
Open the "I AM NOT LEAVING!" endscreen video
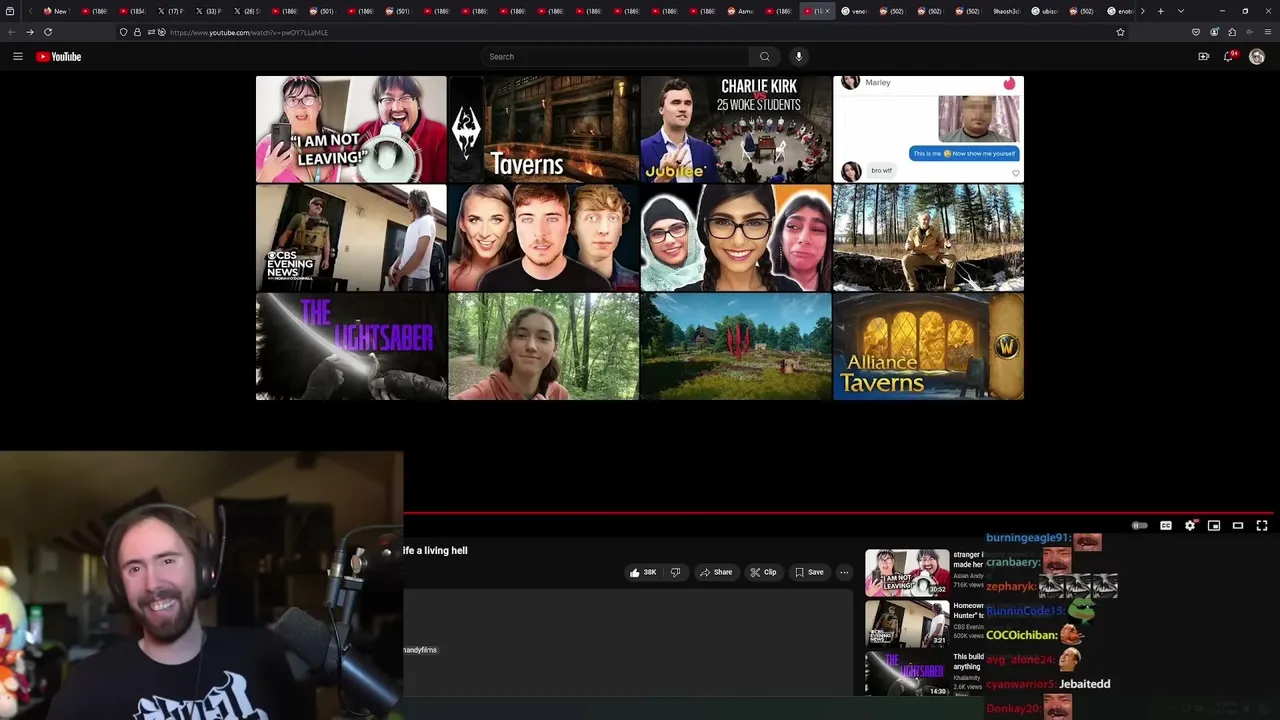coord(351,129)
